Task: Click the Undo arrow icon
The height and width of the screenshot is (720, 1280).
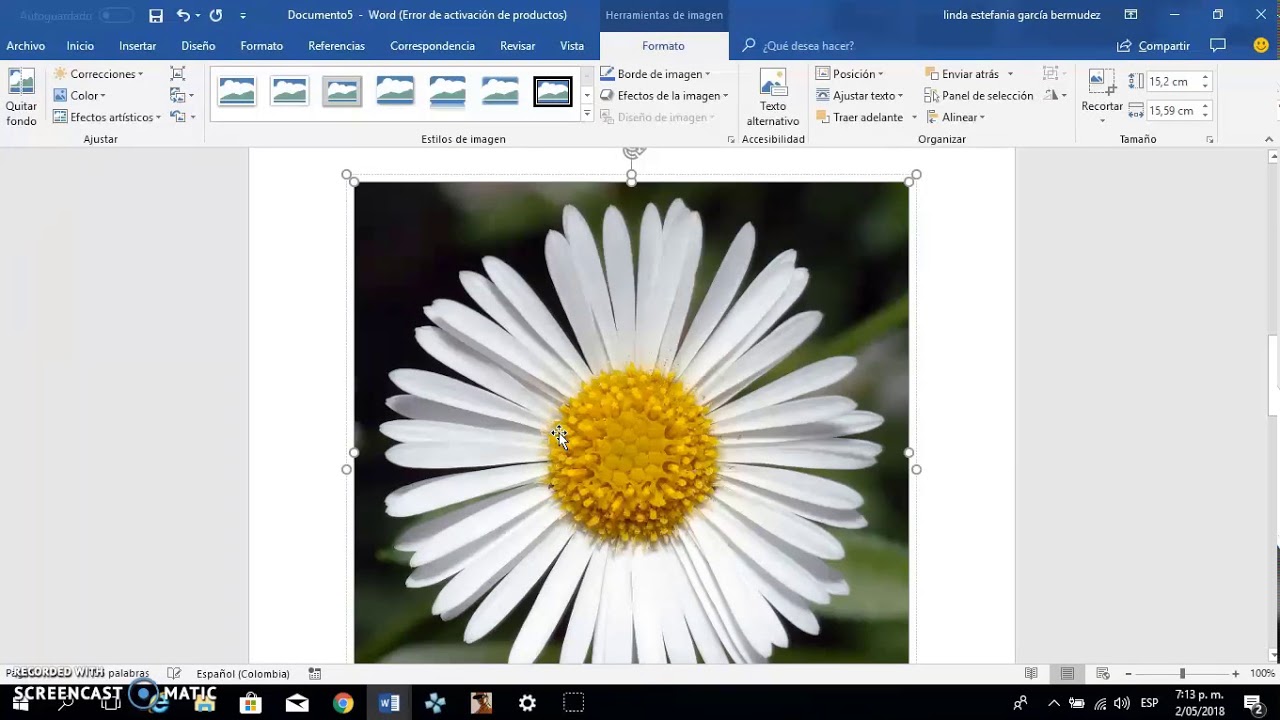Action: click(x=183, y=15)
